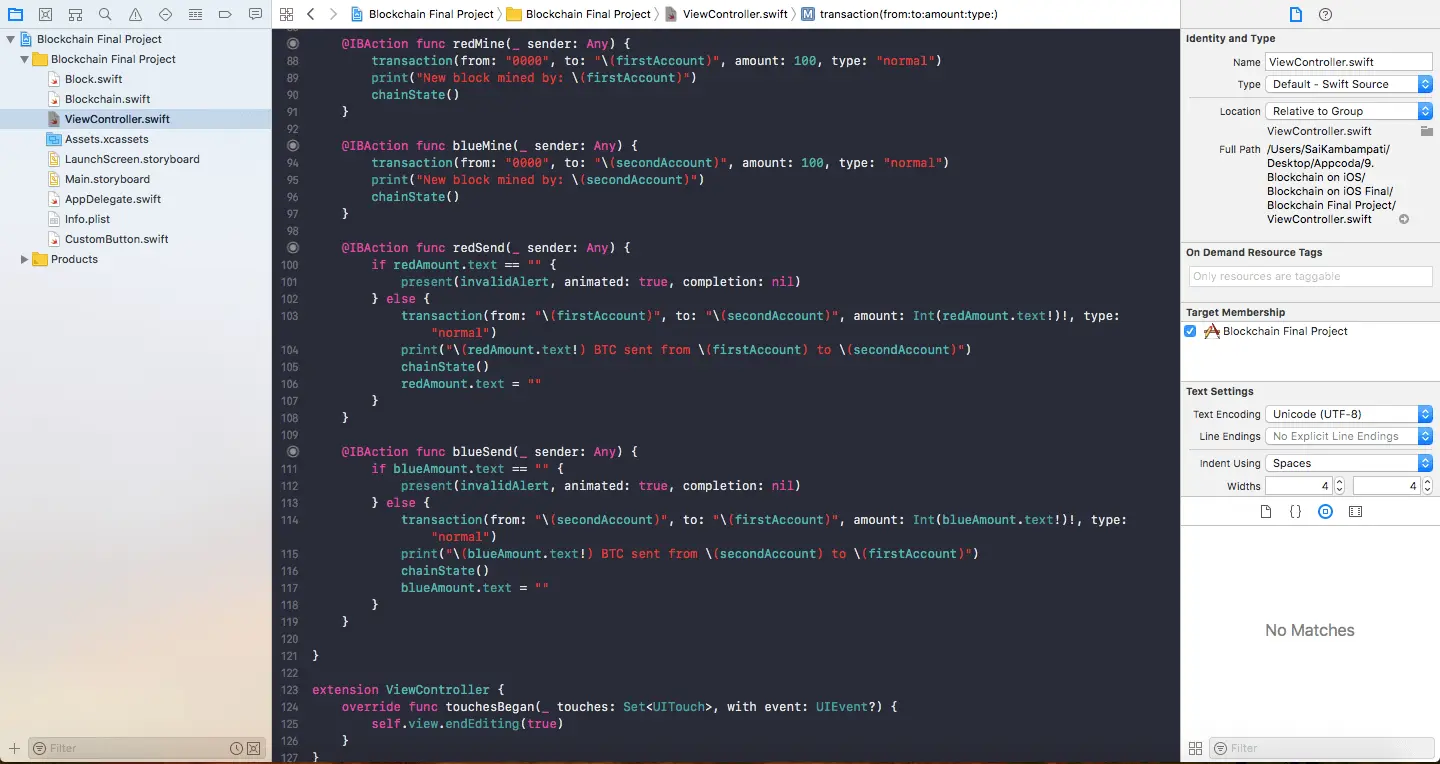Reveal full path in Finder arrow
Viewport: 1440px width, 764px height.
click(x=1404, y=219)
